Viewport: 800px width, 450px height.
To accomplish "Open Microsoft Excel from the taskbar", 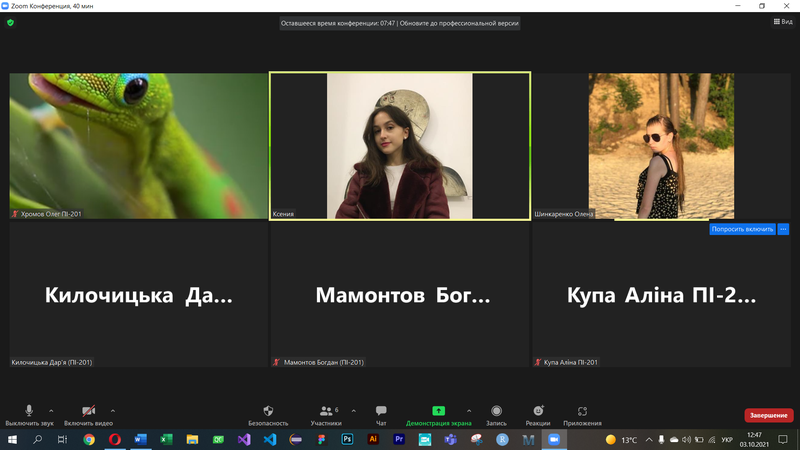I will click(x=166, y=439).
